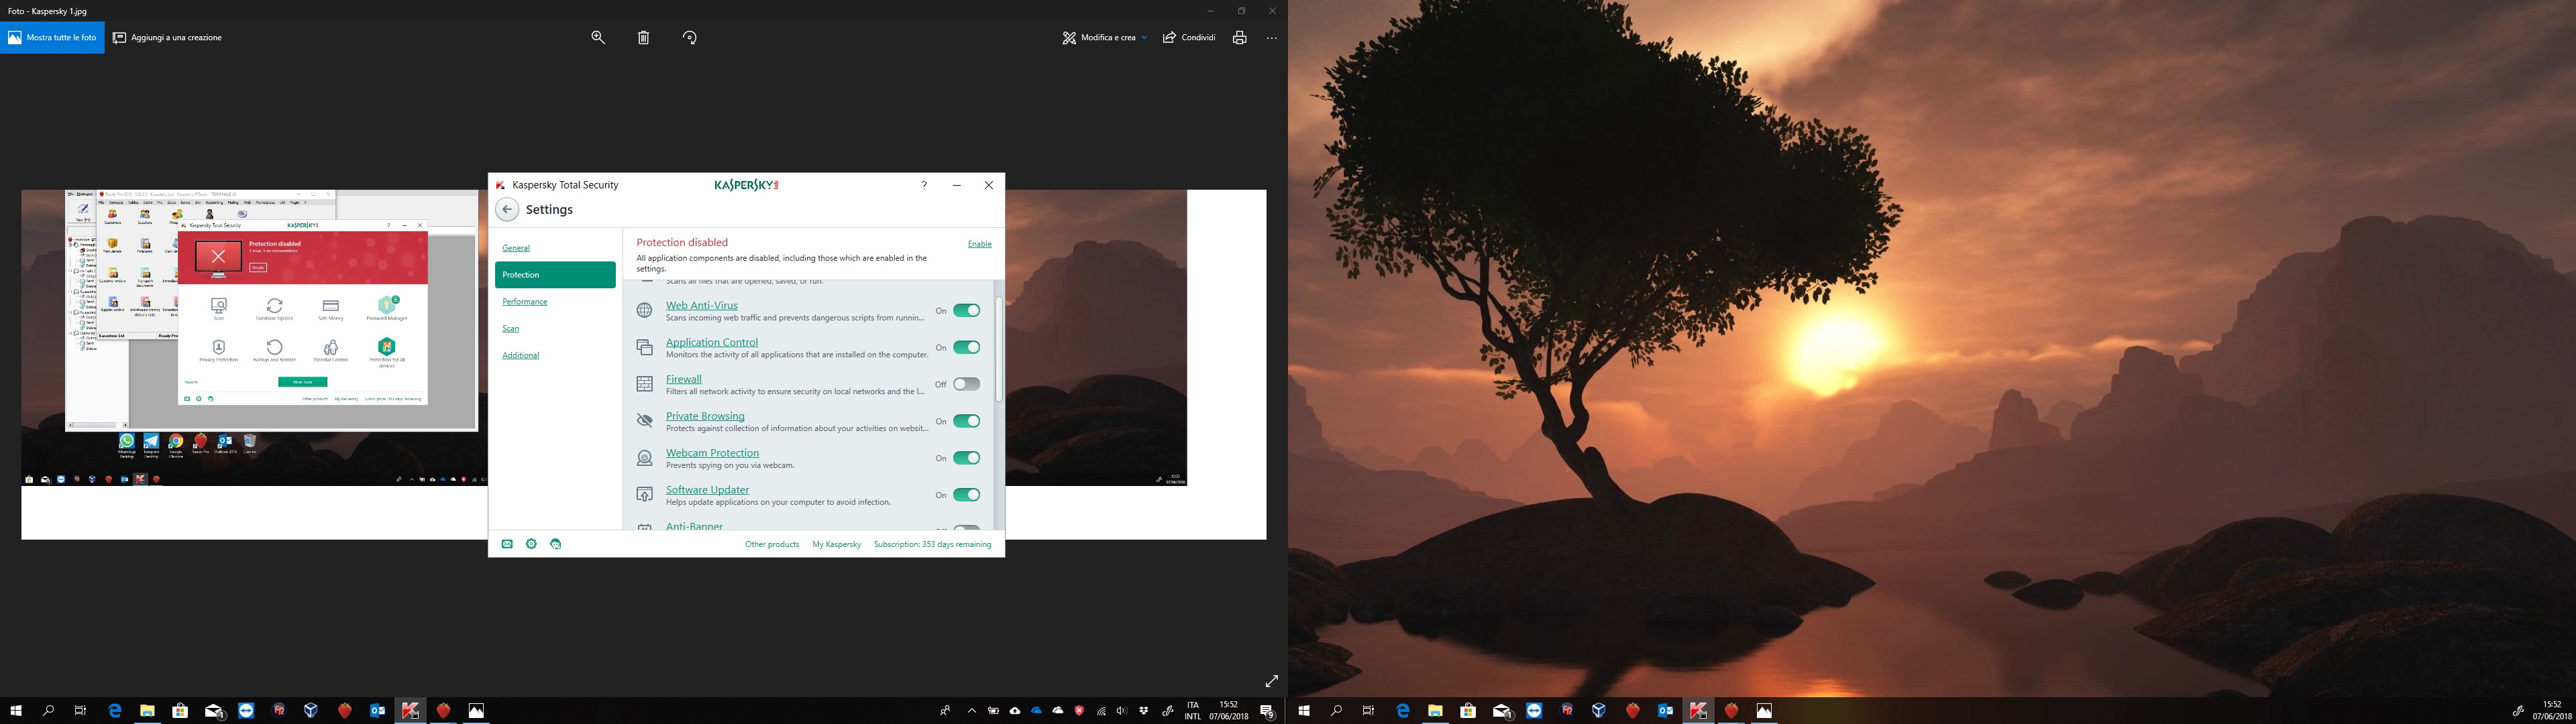
Task: Rotate the photo with the rotate icon
Action: (x=690, y=38)
